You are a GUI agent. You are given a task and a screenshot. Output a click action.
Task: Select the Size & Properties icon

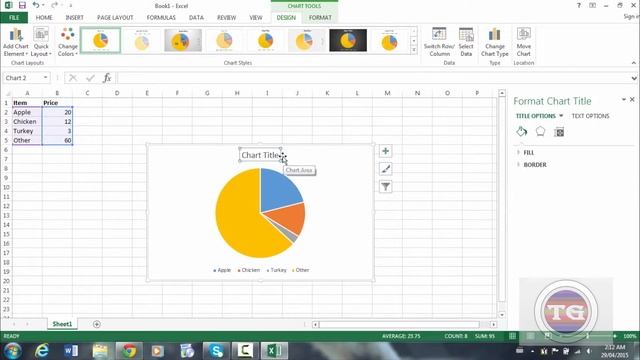[559, 131]
